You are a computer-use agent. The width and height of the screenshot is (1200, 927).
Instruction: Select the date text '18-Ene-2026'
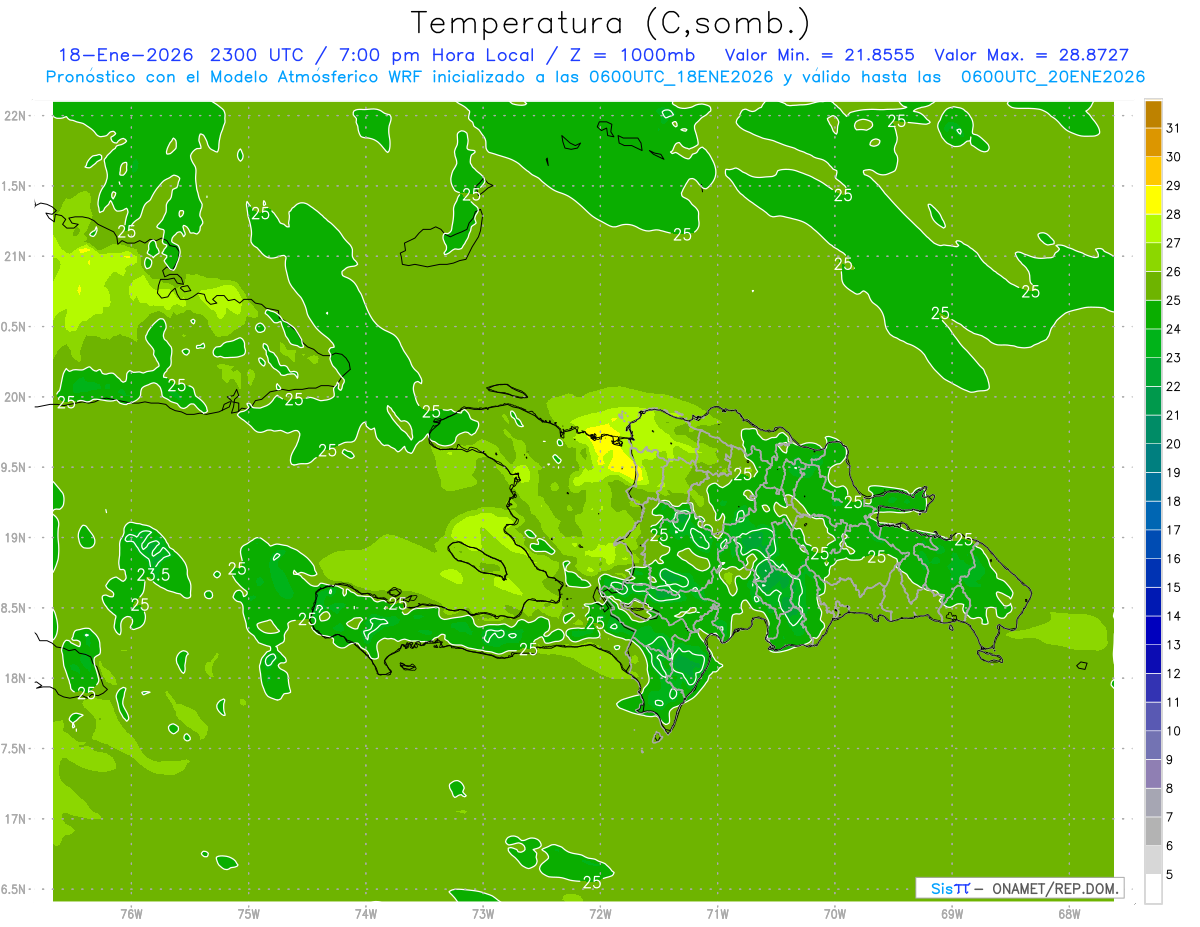(x=124, y=55)
